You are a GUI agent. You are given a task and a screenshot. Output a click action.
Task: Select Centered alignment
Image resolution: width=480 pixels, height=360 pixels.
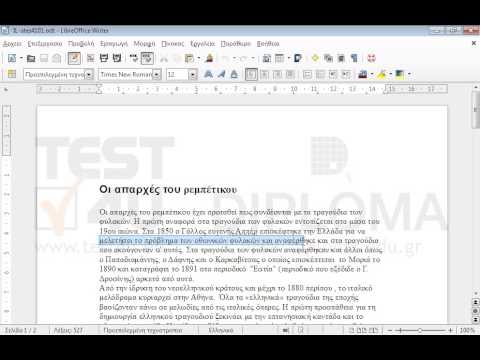tap(264, 74)
